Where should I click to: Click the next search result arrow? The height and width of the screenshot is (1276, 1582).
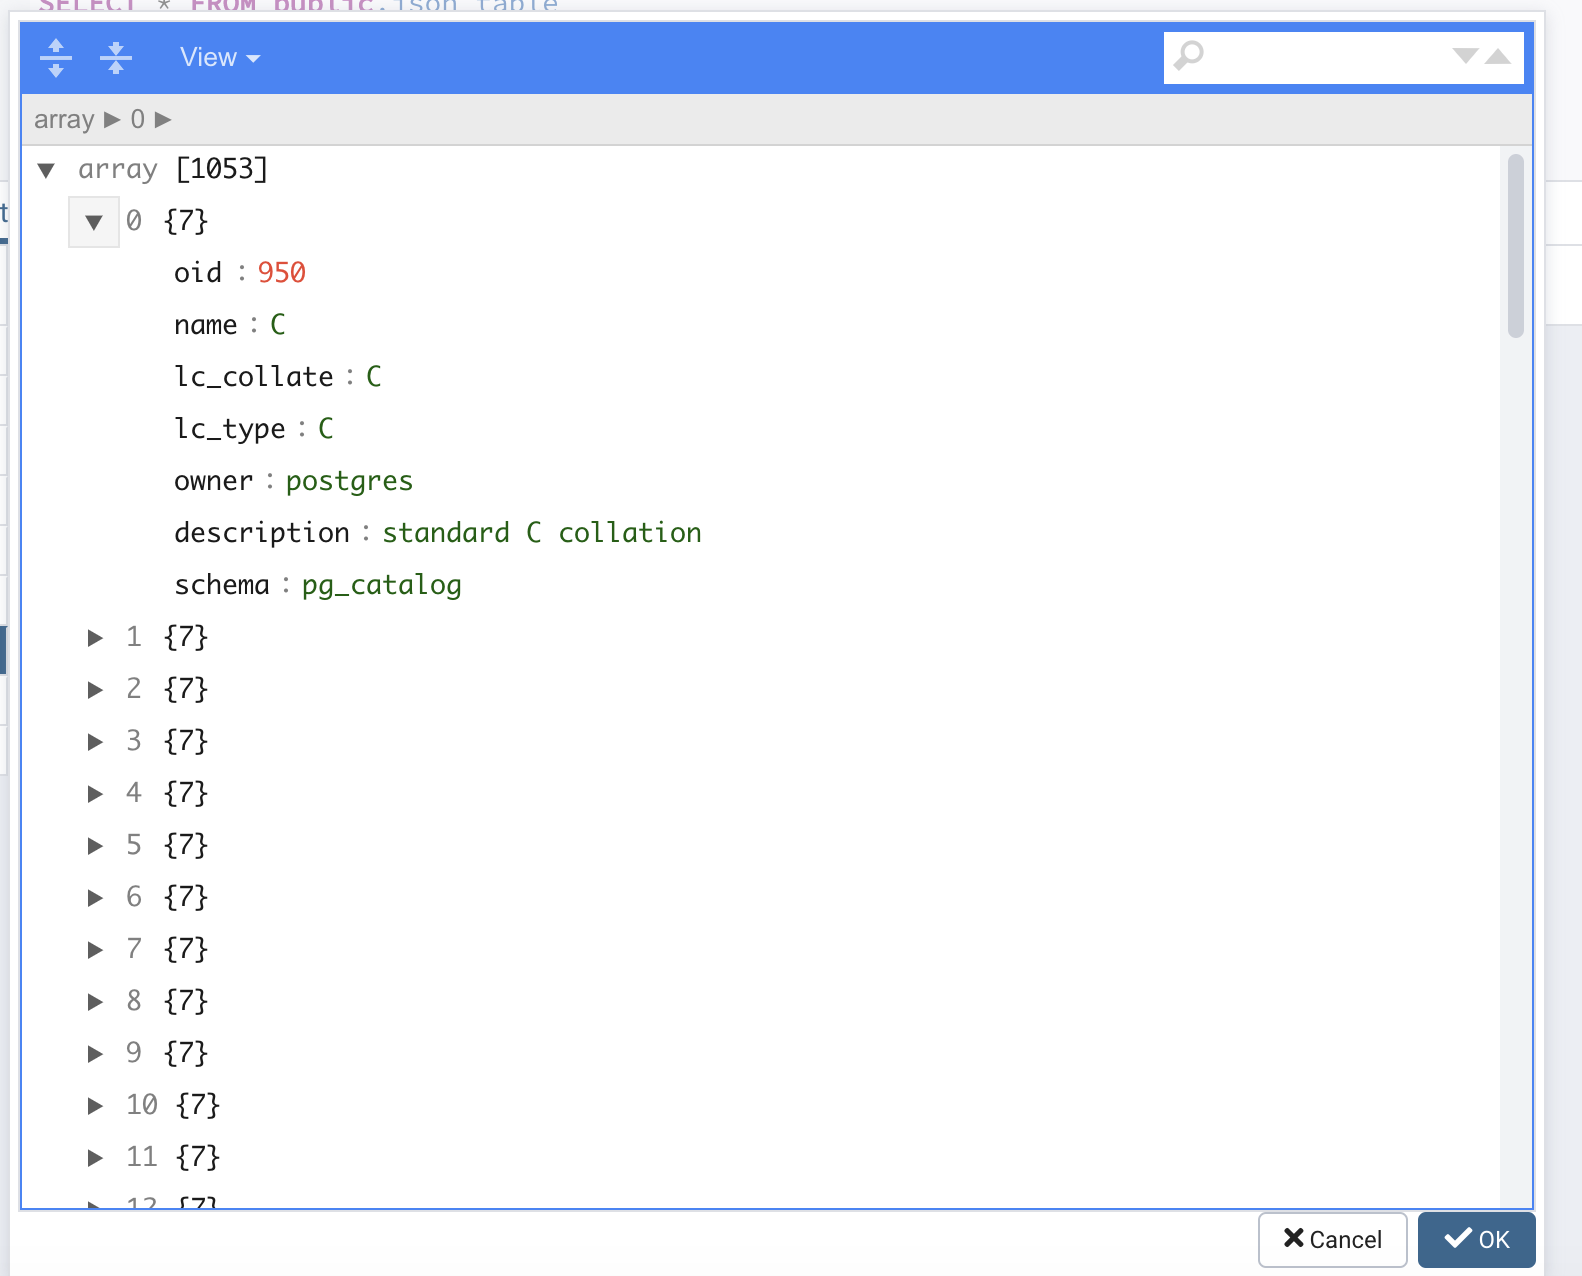point(1465,56)
